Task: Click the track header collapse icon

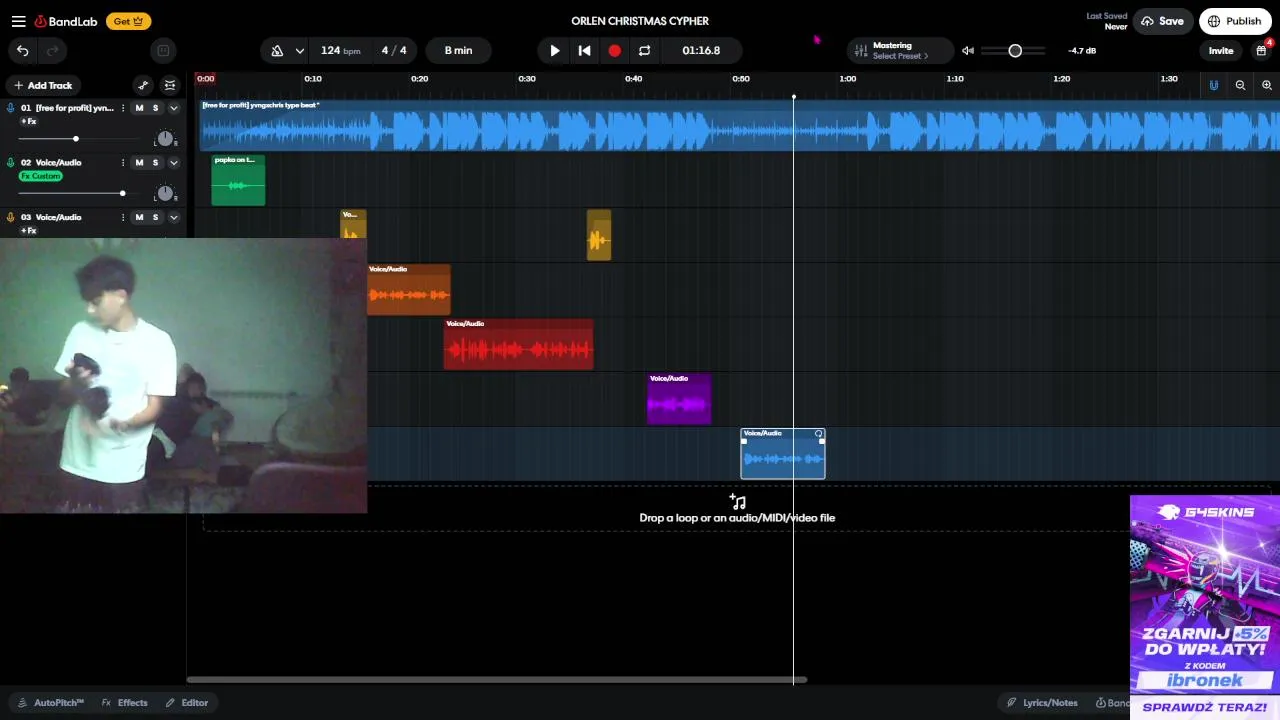Action: [170, 85]
